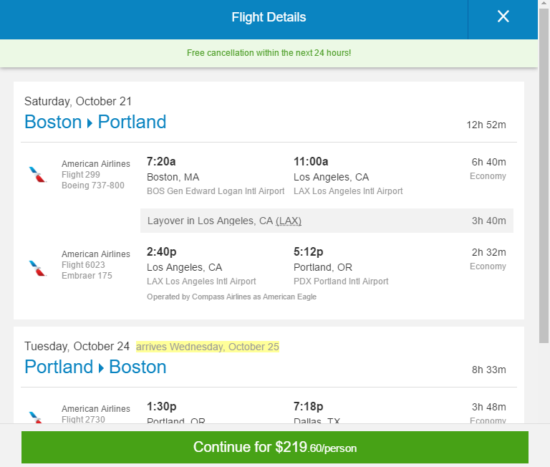Viewport: 550px width, 467px height.
Task: Click American Airlines logo for Flight 299
Action: [x=38, y=174]
